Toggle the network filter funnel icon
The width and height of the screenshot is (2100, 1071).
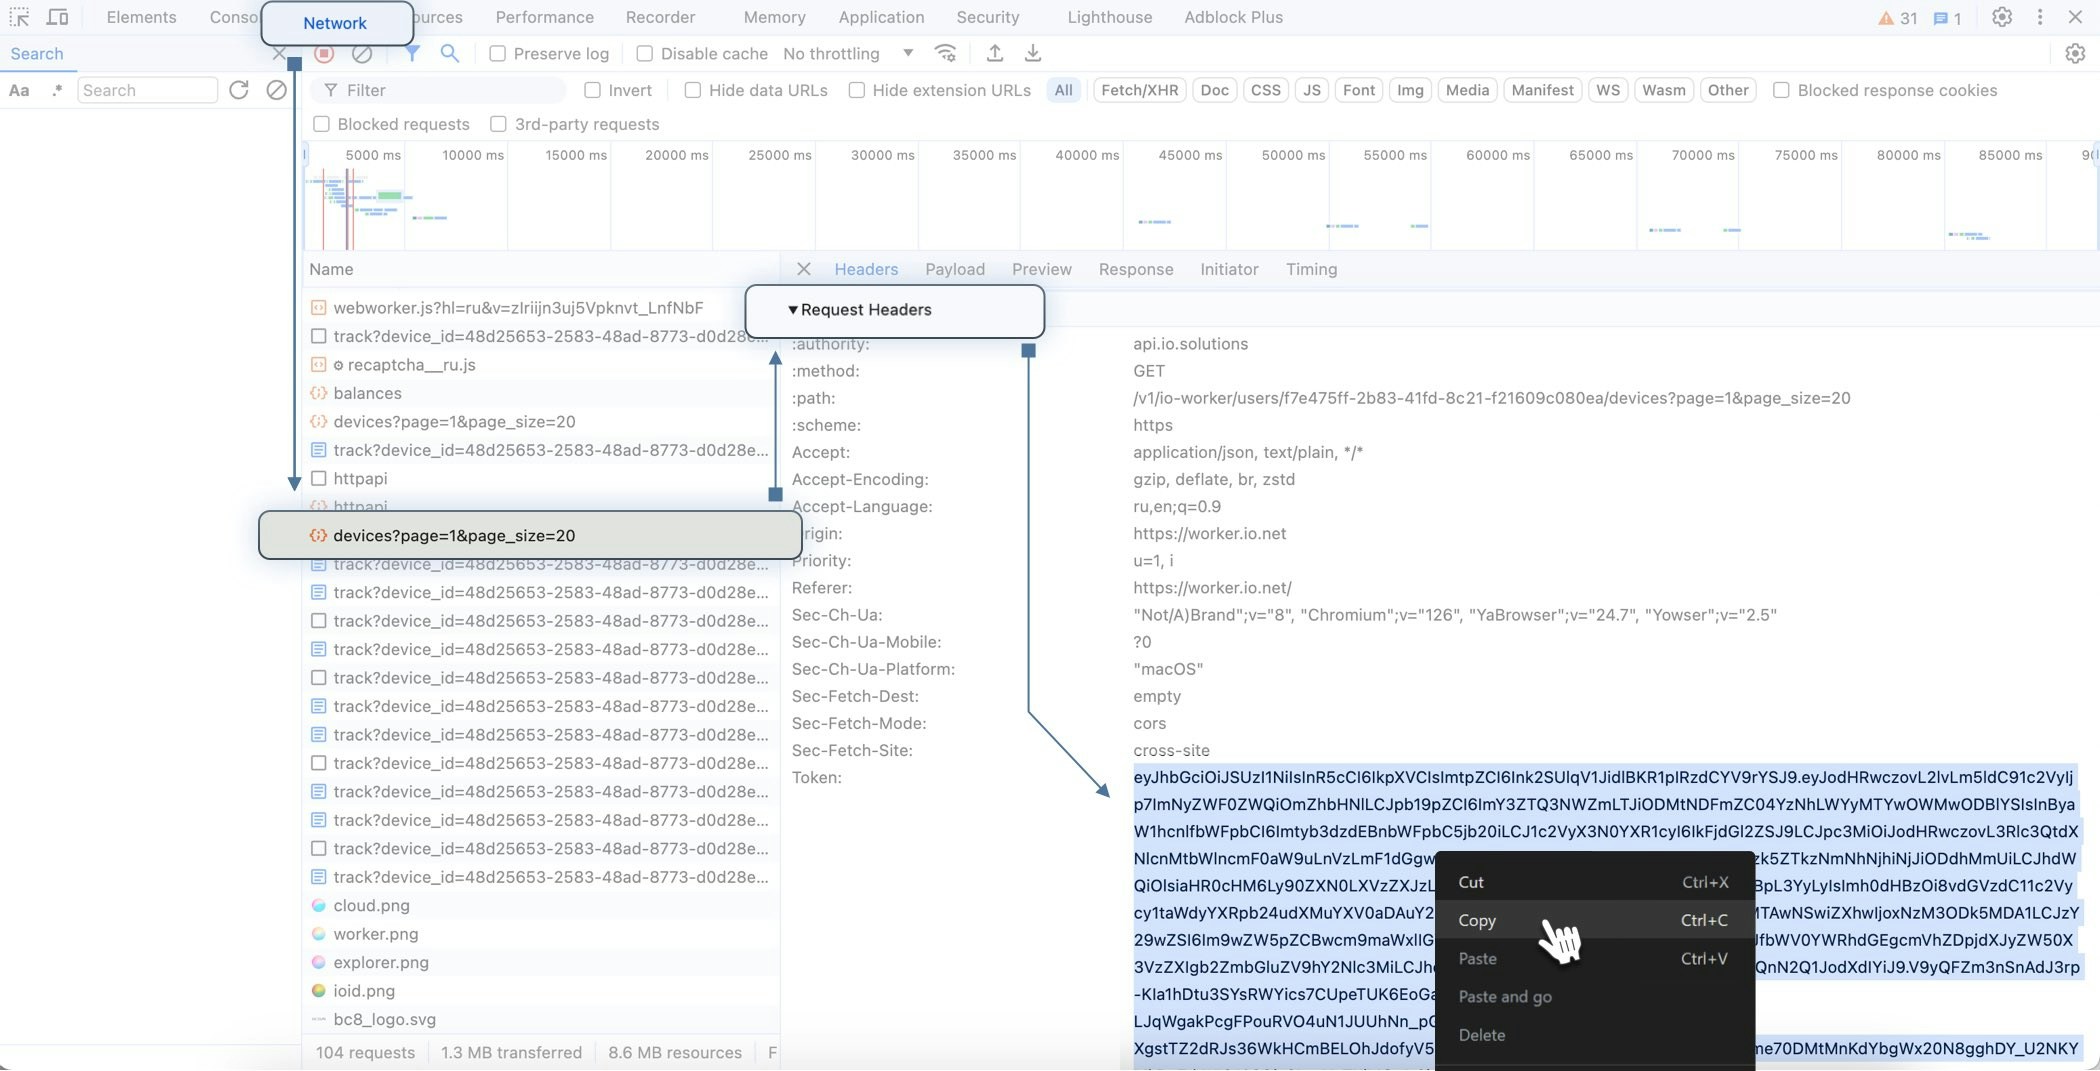(x=412, y=54)
